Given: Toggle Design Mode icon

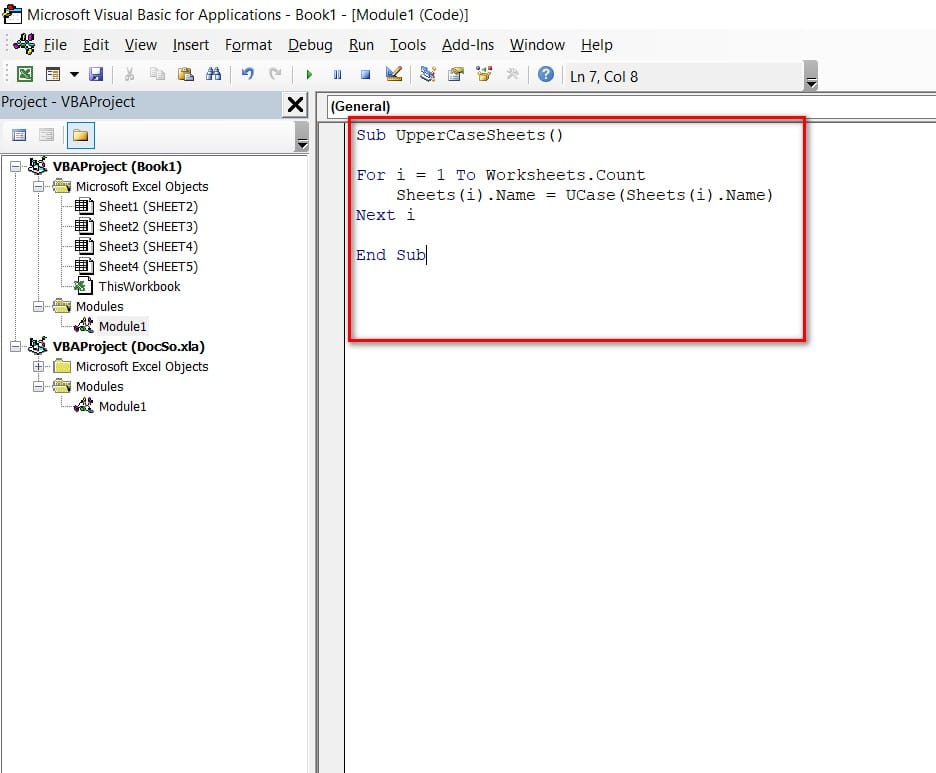Looking at the screenshot, I should [394, 74].
